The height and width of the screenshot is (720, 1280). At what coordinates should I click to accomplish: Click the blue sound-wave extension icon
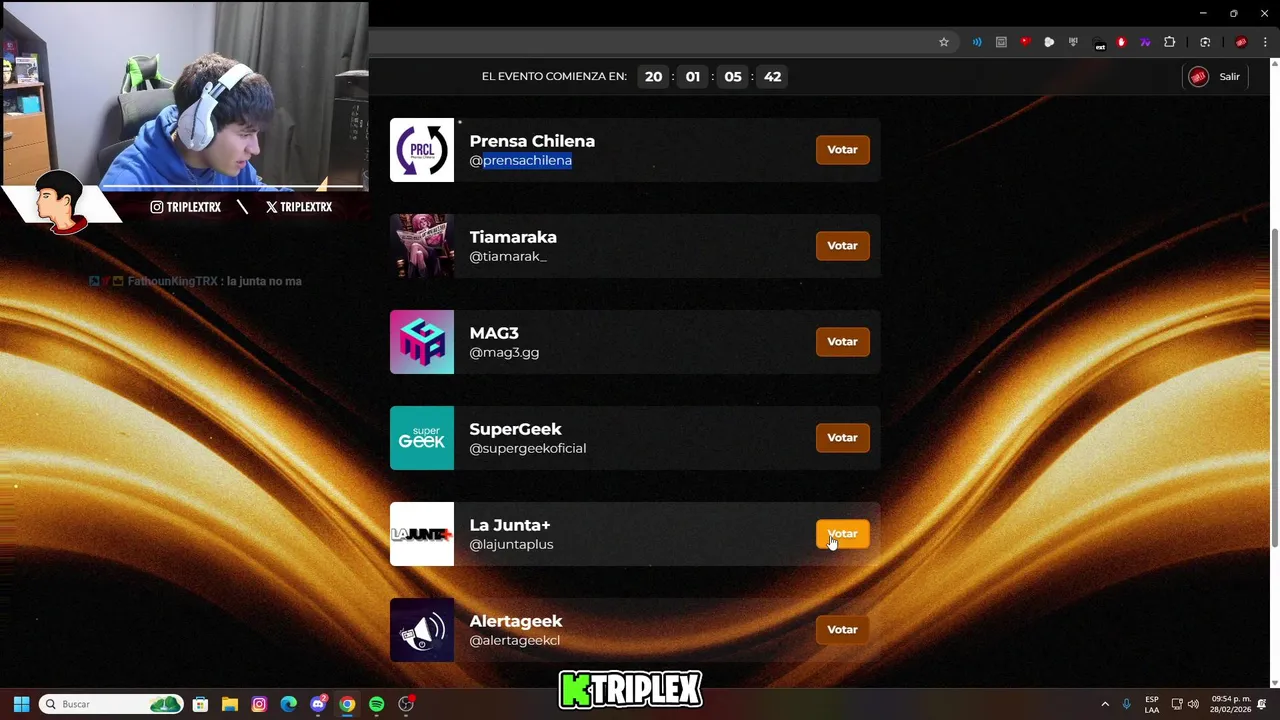pyautogui.click(x=977, y=42)
